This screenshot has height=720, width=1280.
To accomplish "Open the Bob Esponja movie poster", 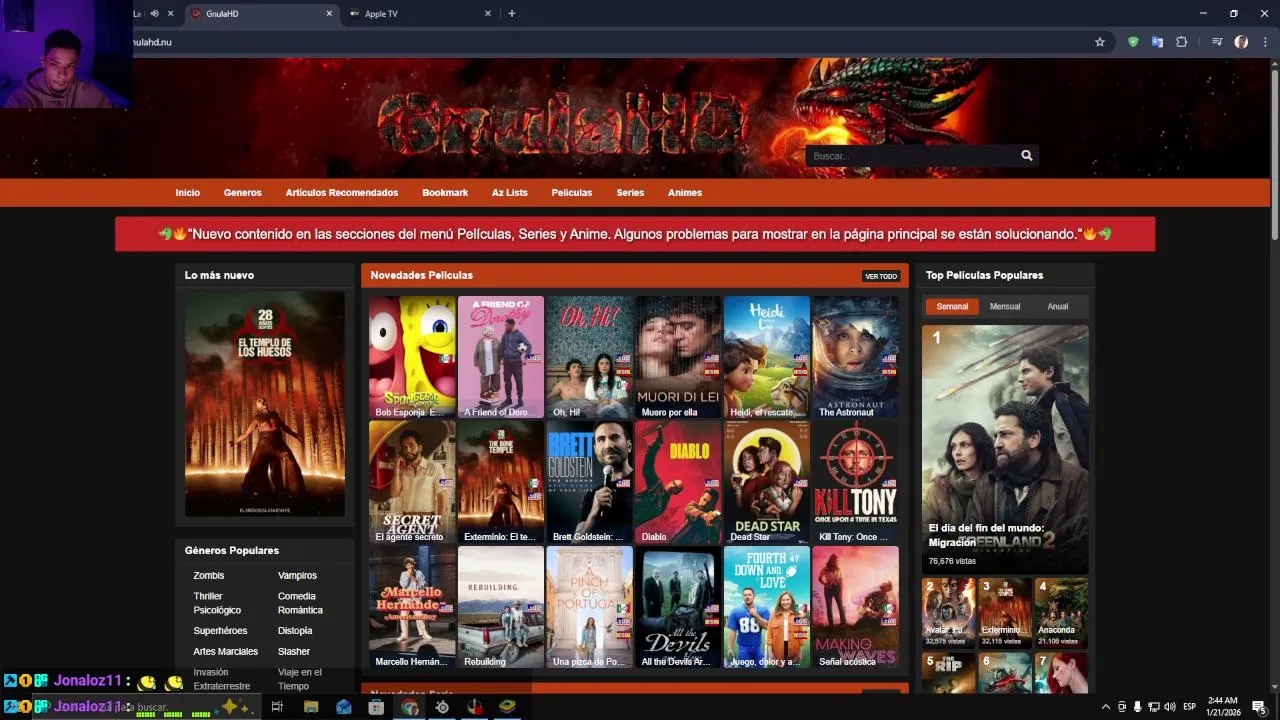I will (x=412, y=357).
